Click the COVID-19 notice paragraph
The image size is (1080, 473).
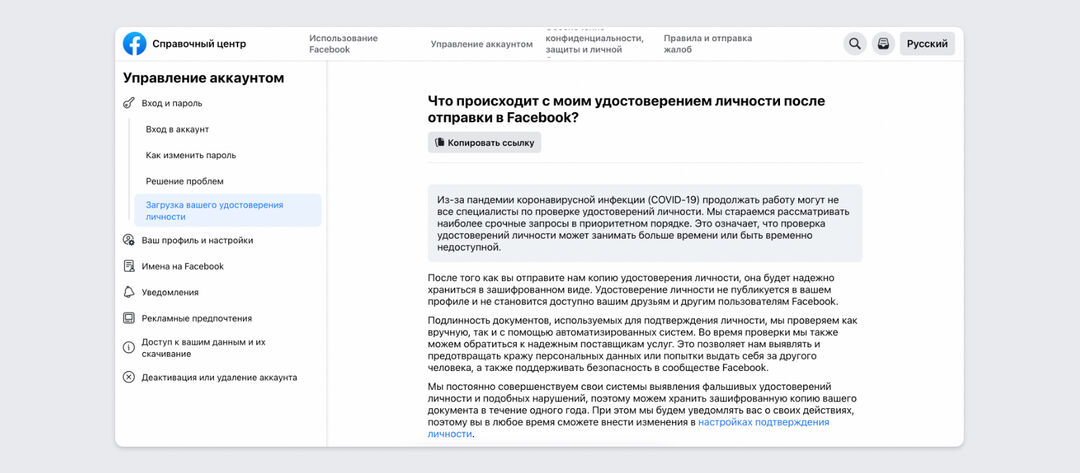click(x=645, y=223)
